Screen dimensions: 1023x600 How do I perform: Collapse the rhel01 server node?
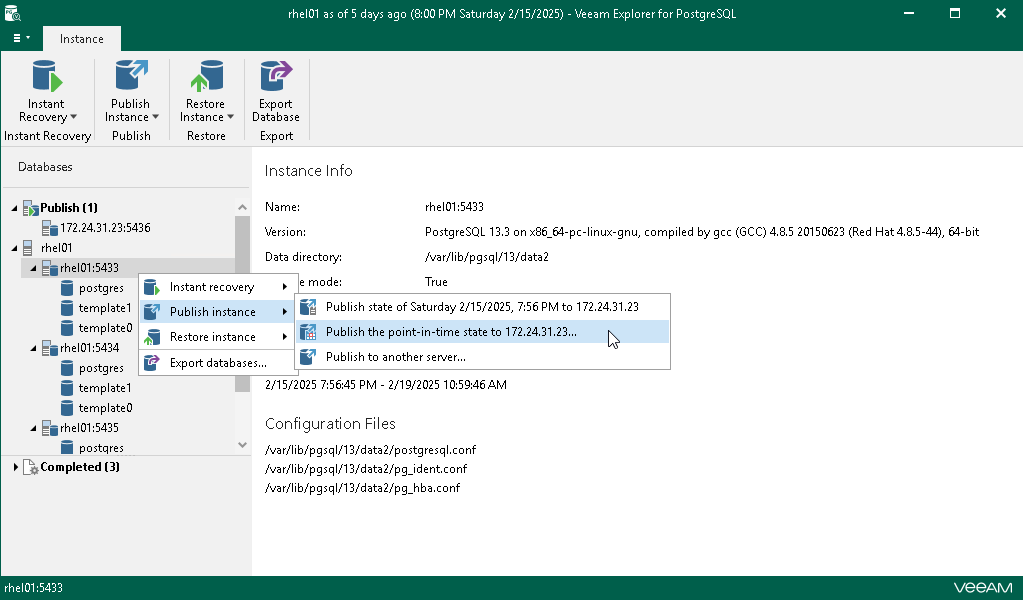[15, 248]
